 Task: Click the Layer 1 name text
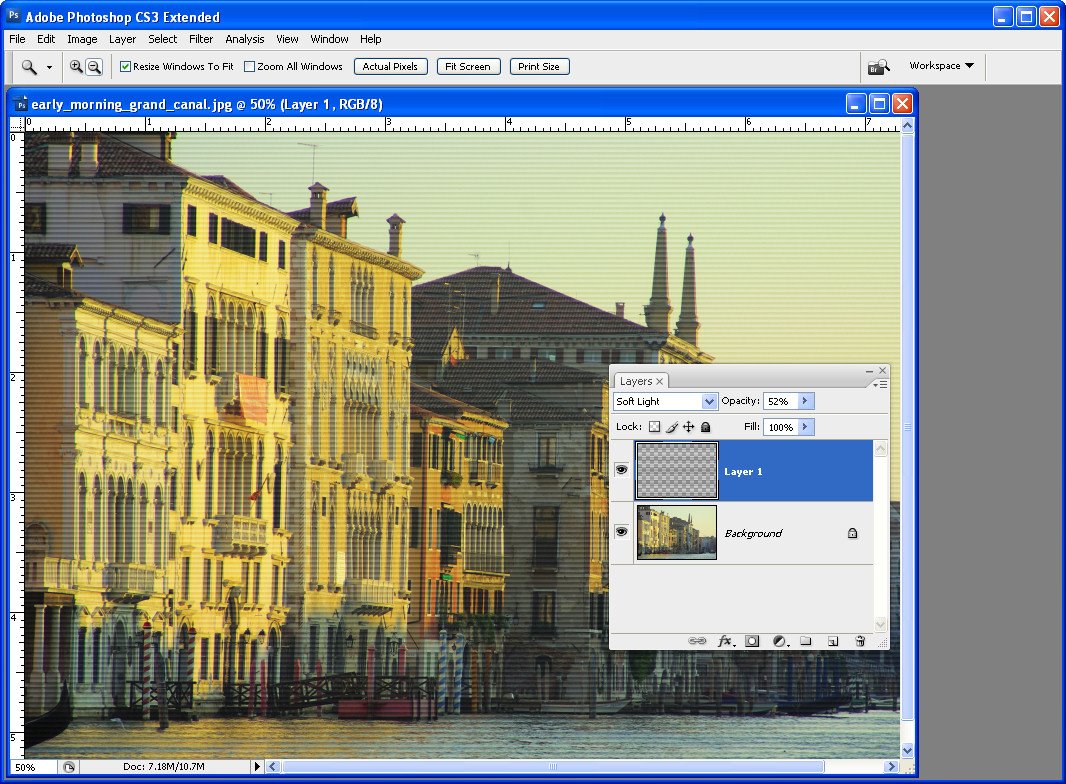pos(743,472)
